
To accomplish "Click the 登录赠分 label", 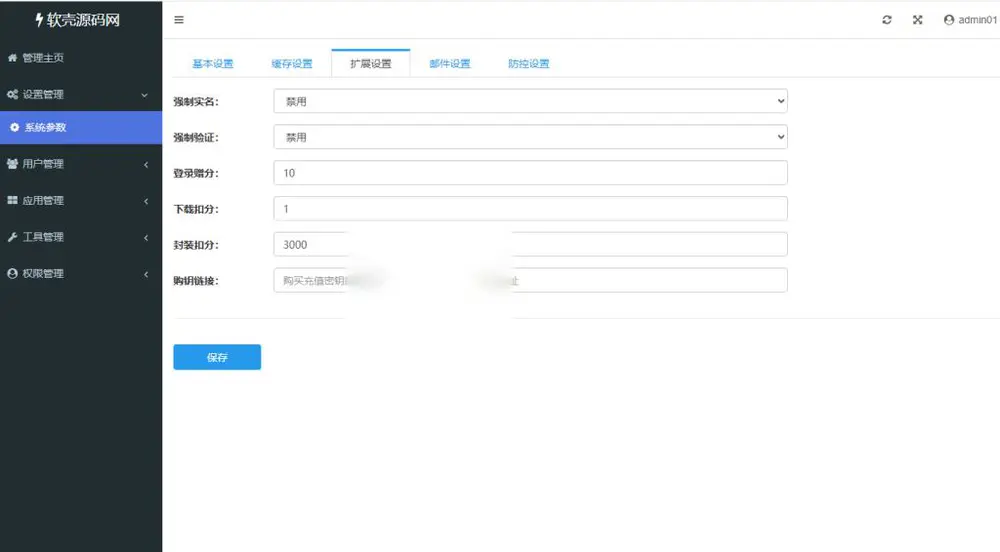I will 196,173.
